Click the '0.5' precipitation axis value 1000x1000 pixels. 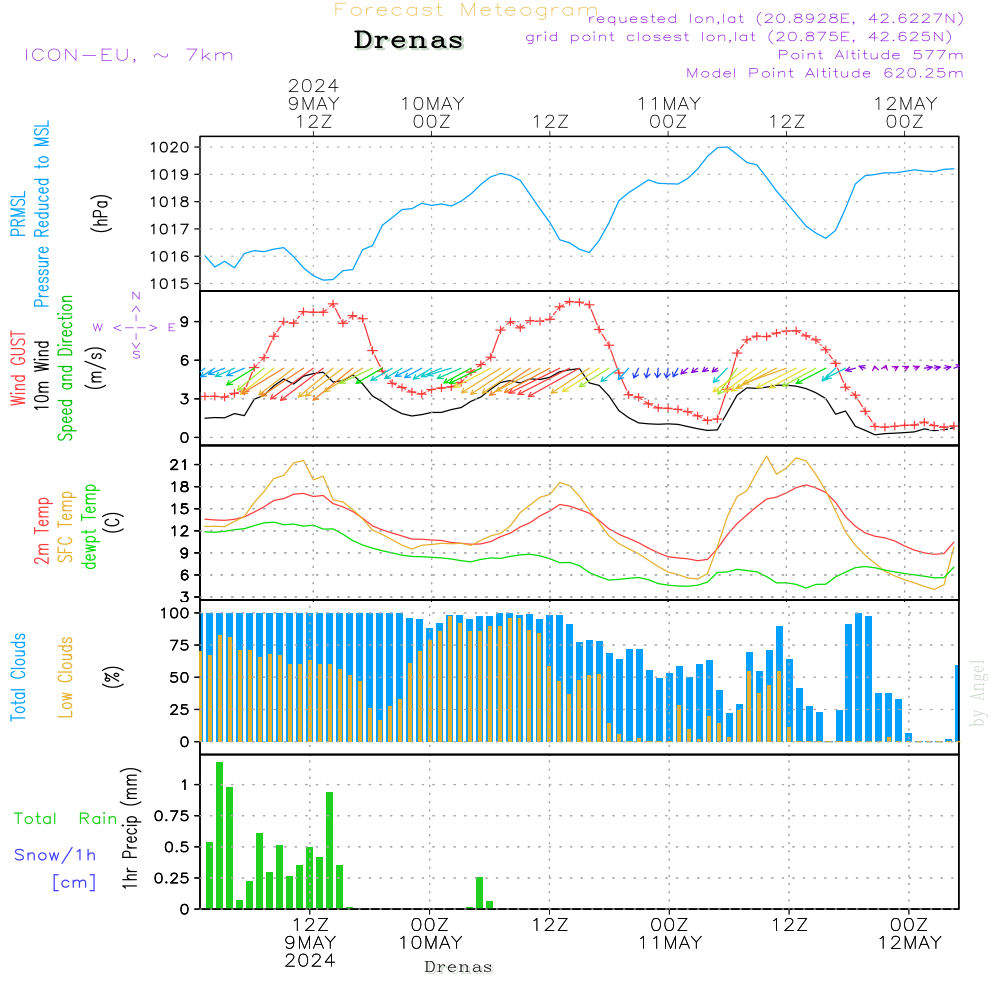click(x=177, y=847)
